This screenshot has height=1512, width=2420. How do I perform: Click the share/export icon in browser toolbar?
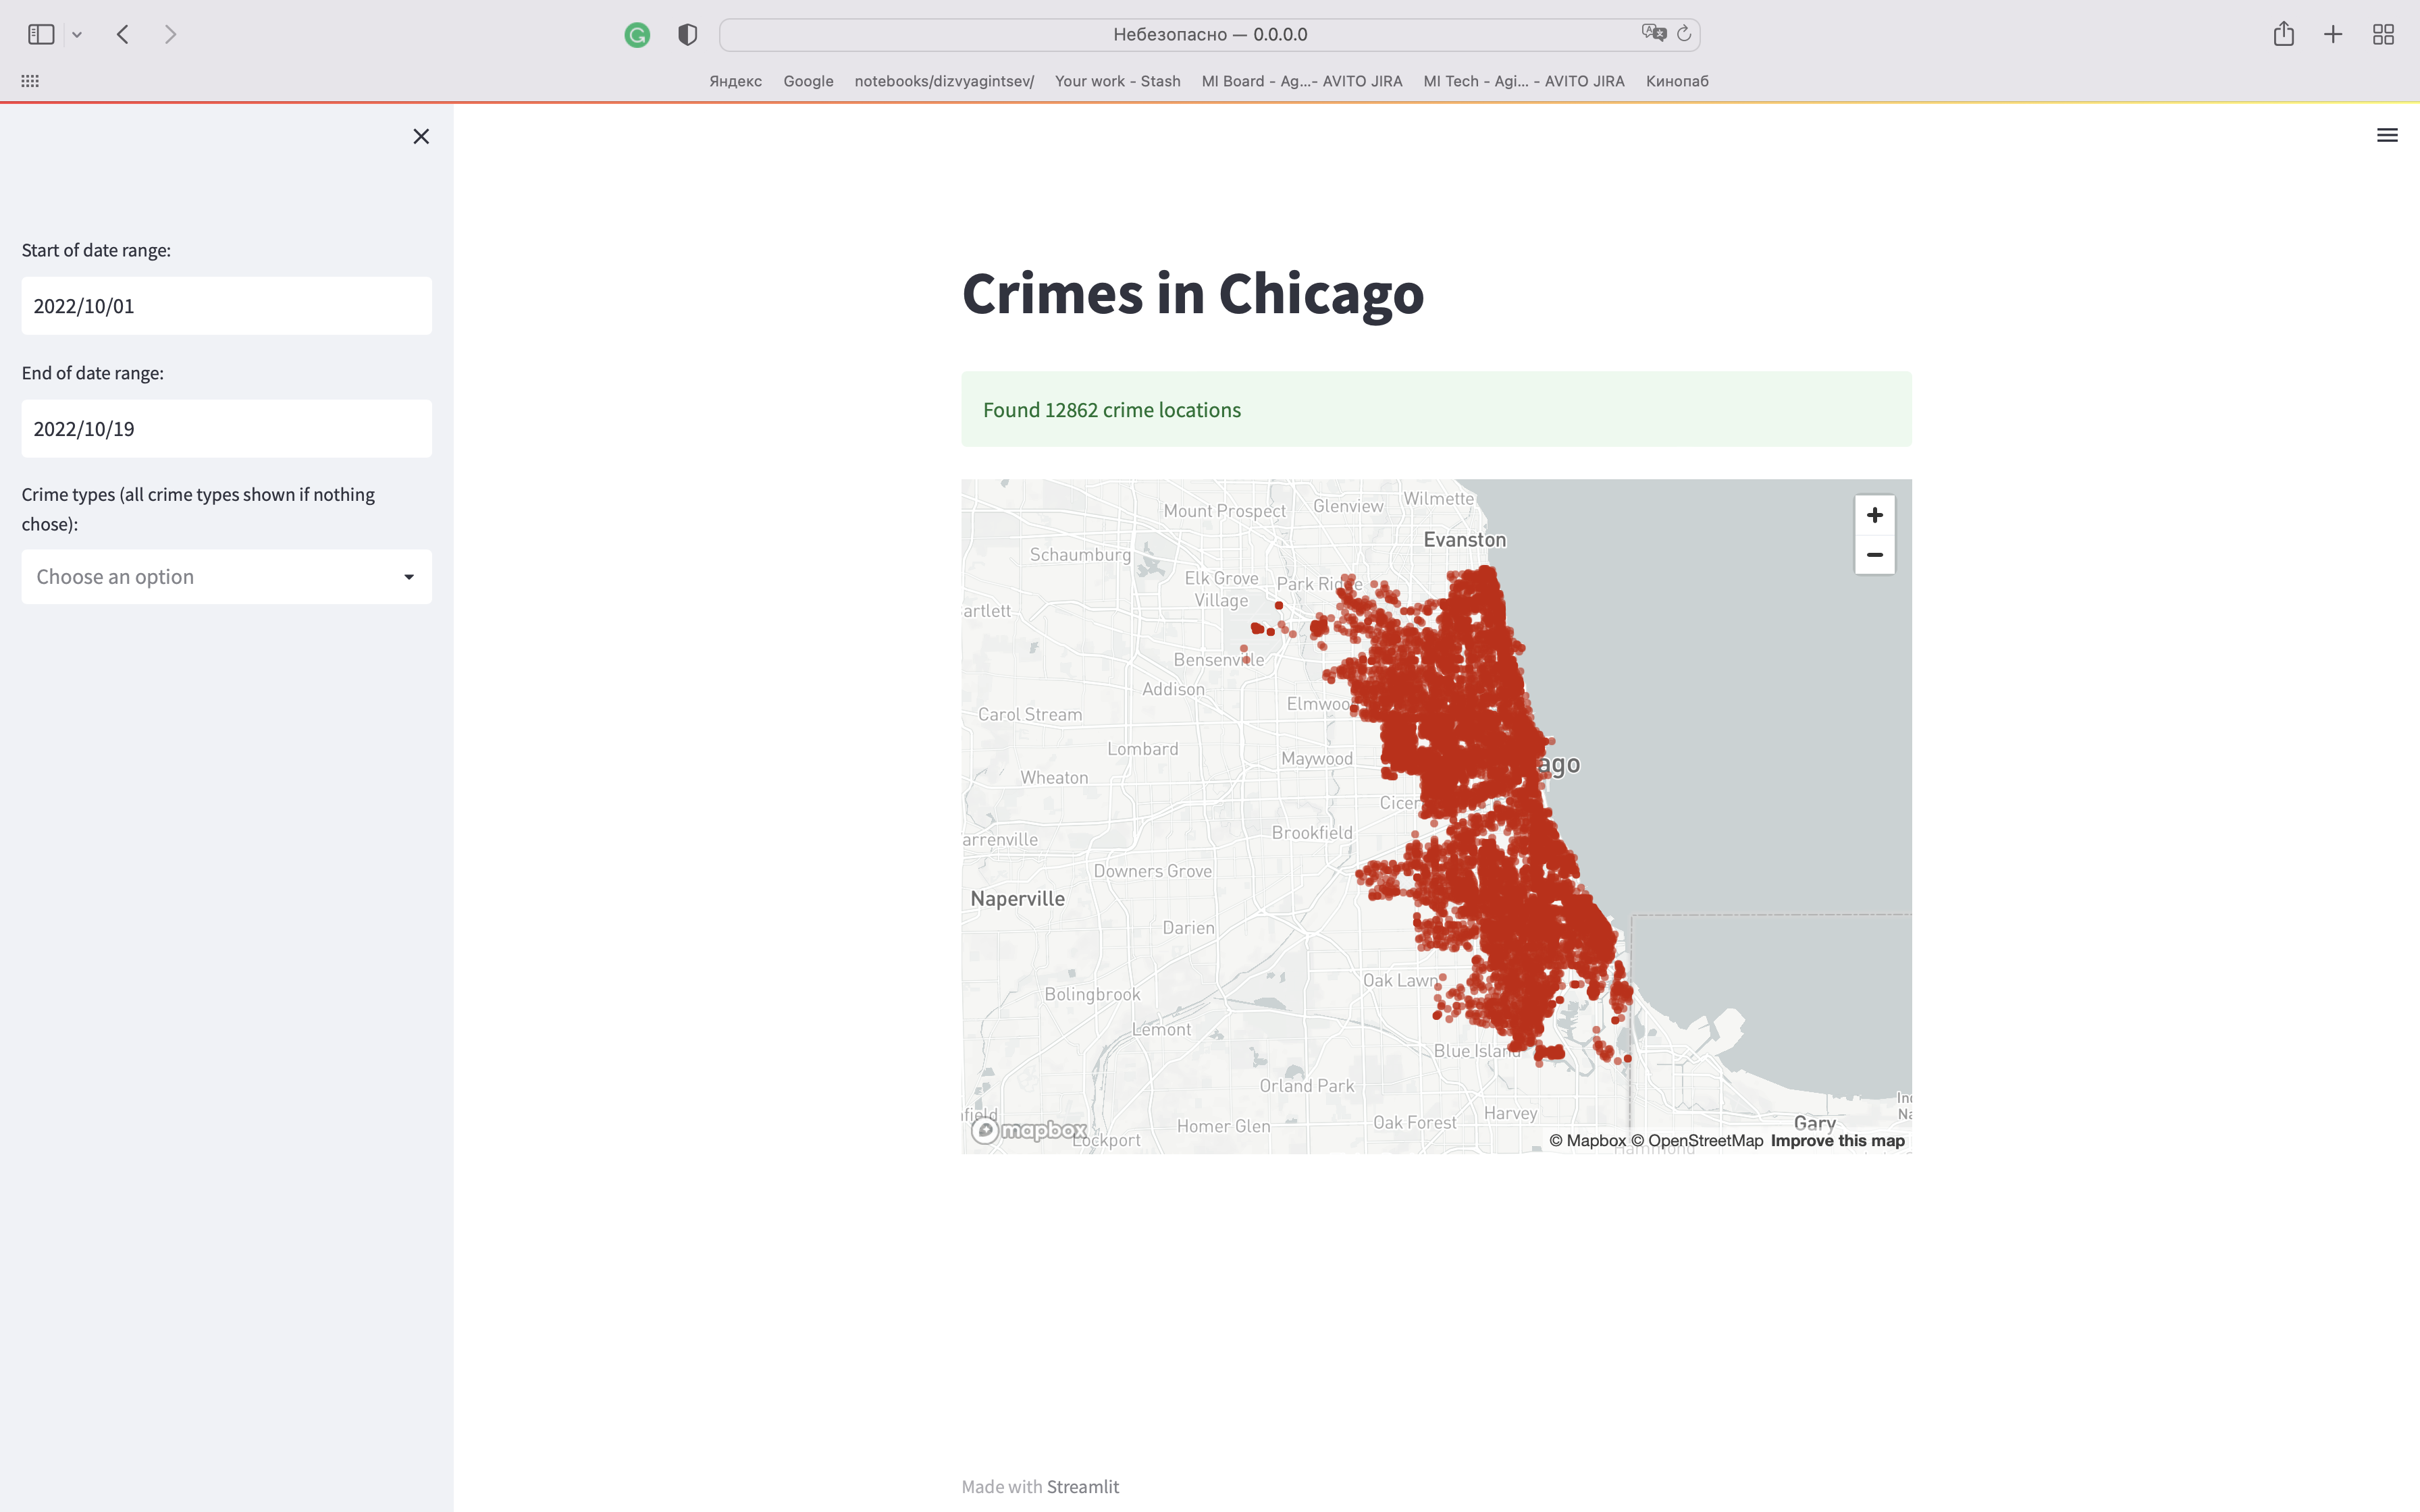2284,33
